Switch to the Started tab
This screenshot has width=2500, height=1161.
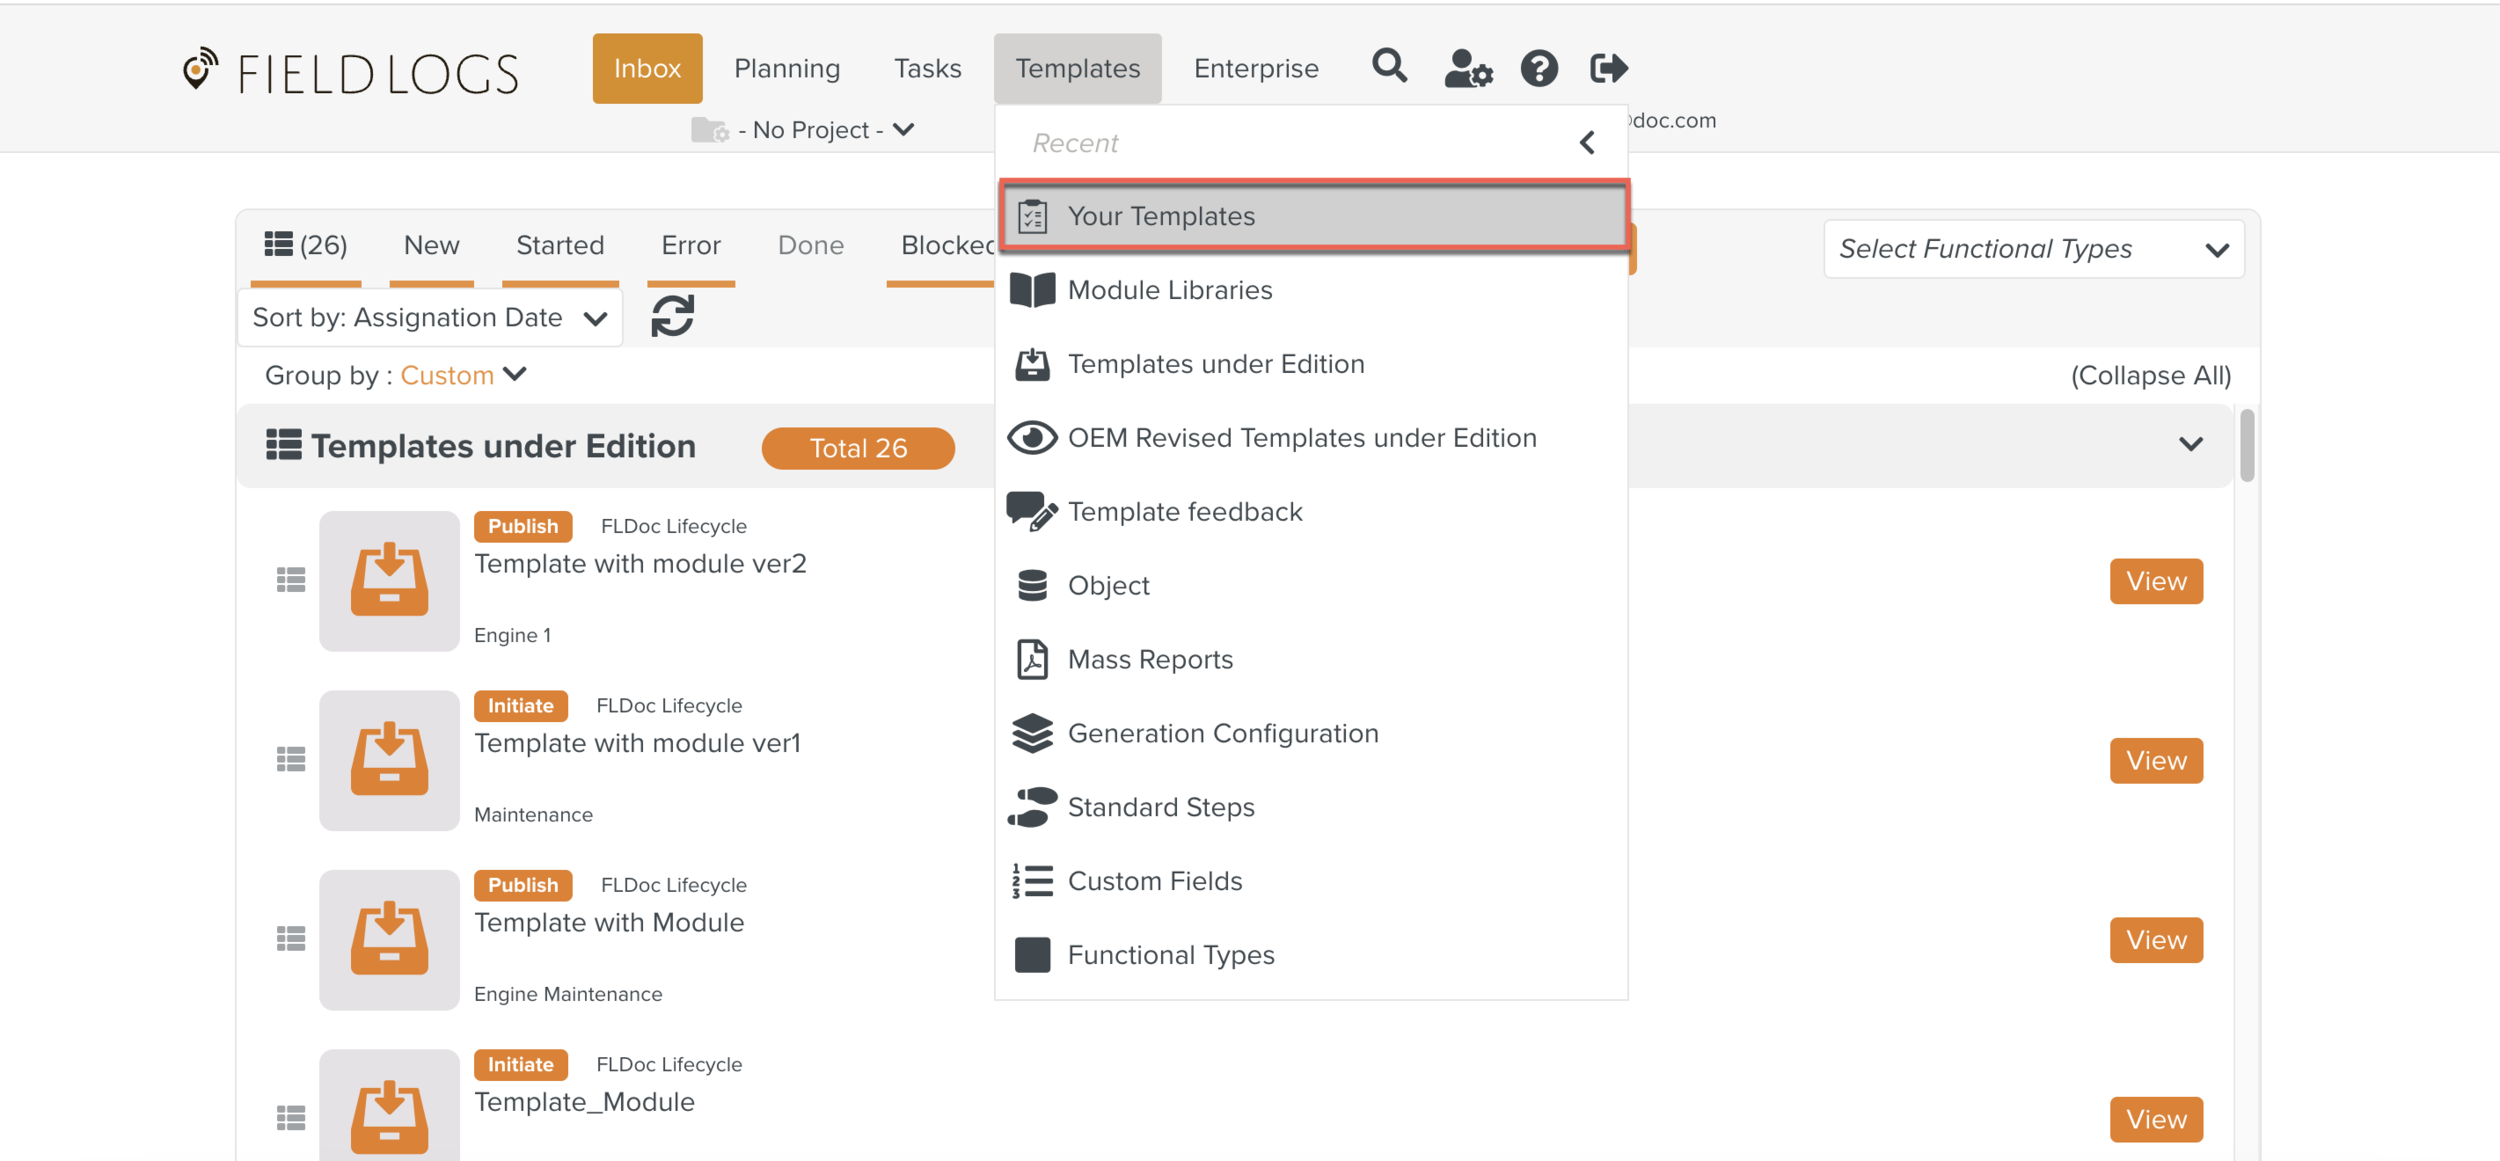click(x=560, y=245)
